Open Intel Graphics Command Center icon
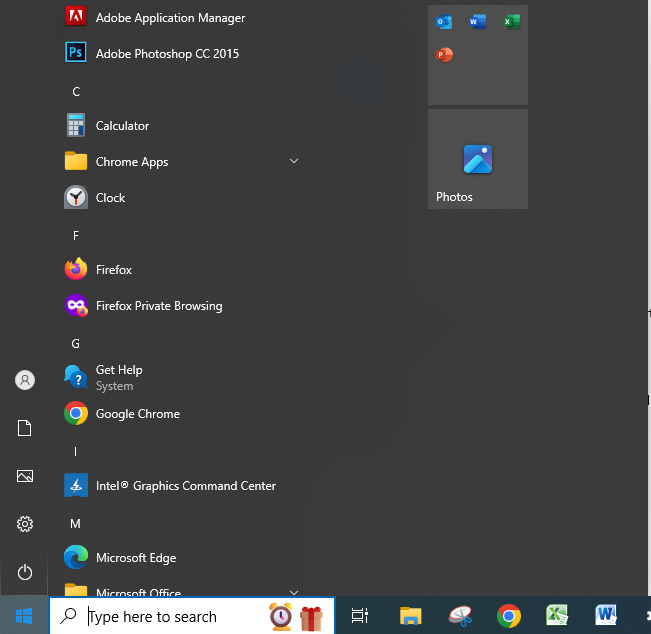The width and height of the screenshot is (651, 634). pyautogui.click(x=76, y=485)
